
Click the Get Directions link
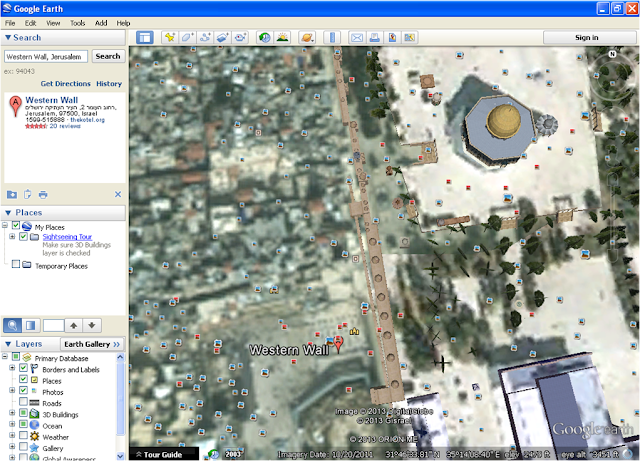(x=65, y=84)
